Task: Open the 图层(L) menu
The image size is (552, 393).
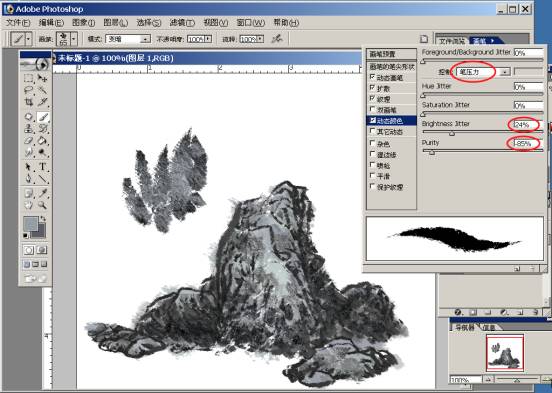Action: pos(115,23)
